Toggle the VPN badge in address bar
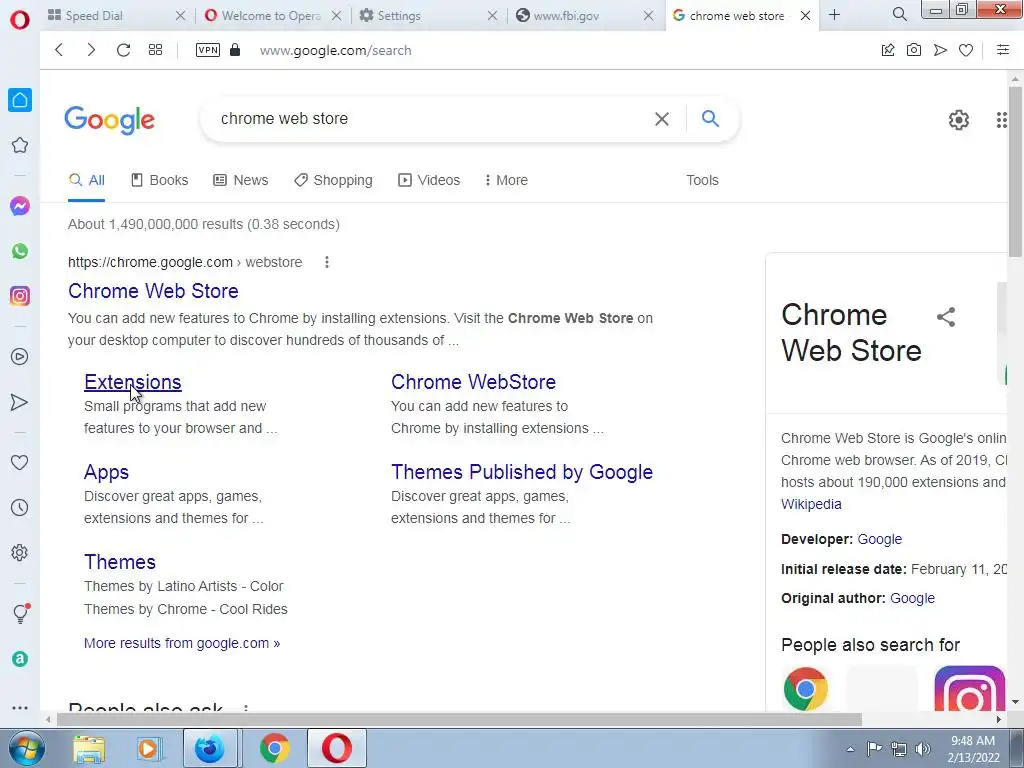 pyautogui.click(x=208, y=50)
